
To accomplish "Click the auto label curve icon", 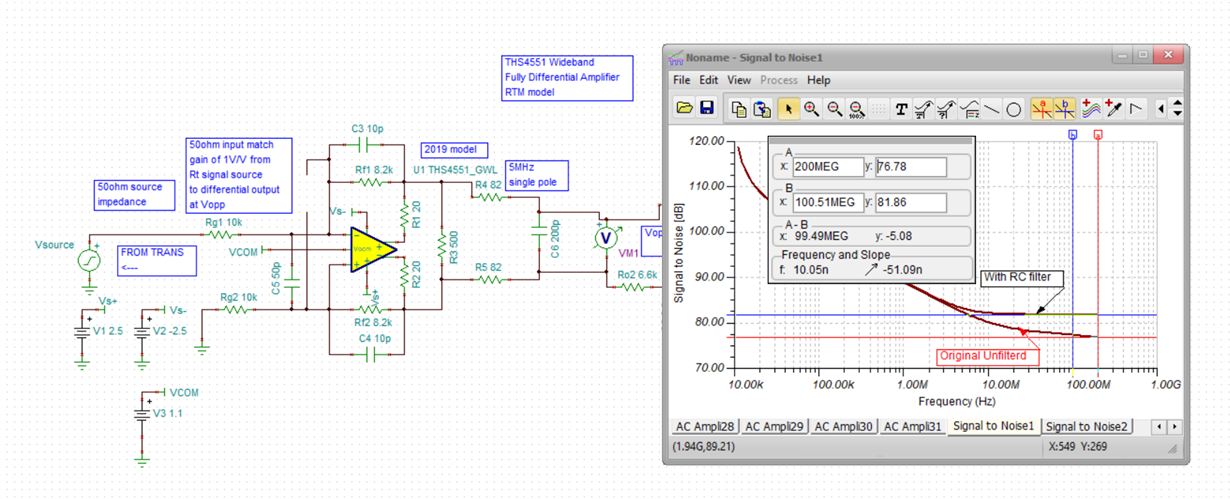I will [x=924, y=108].
